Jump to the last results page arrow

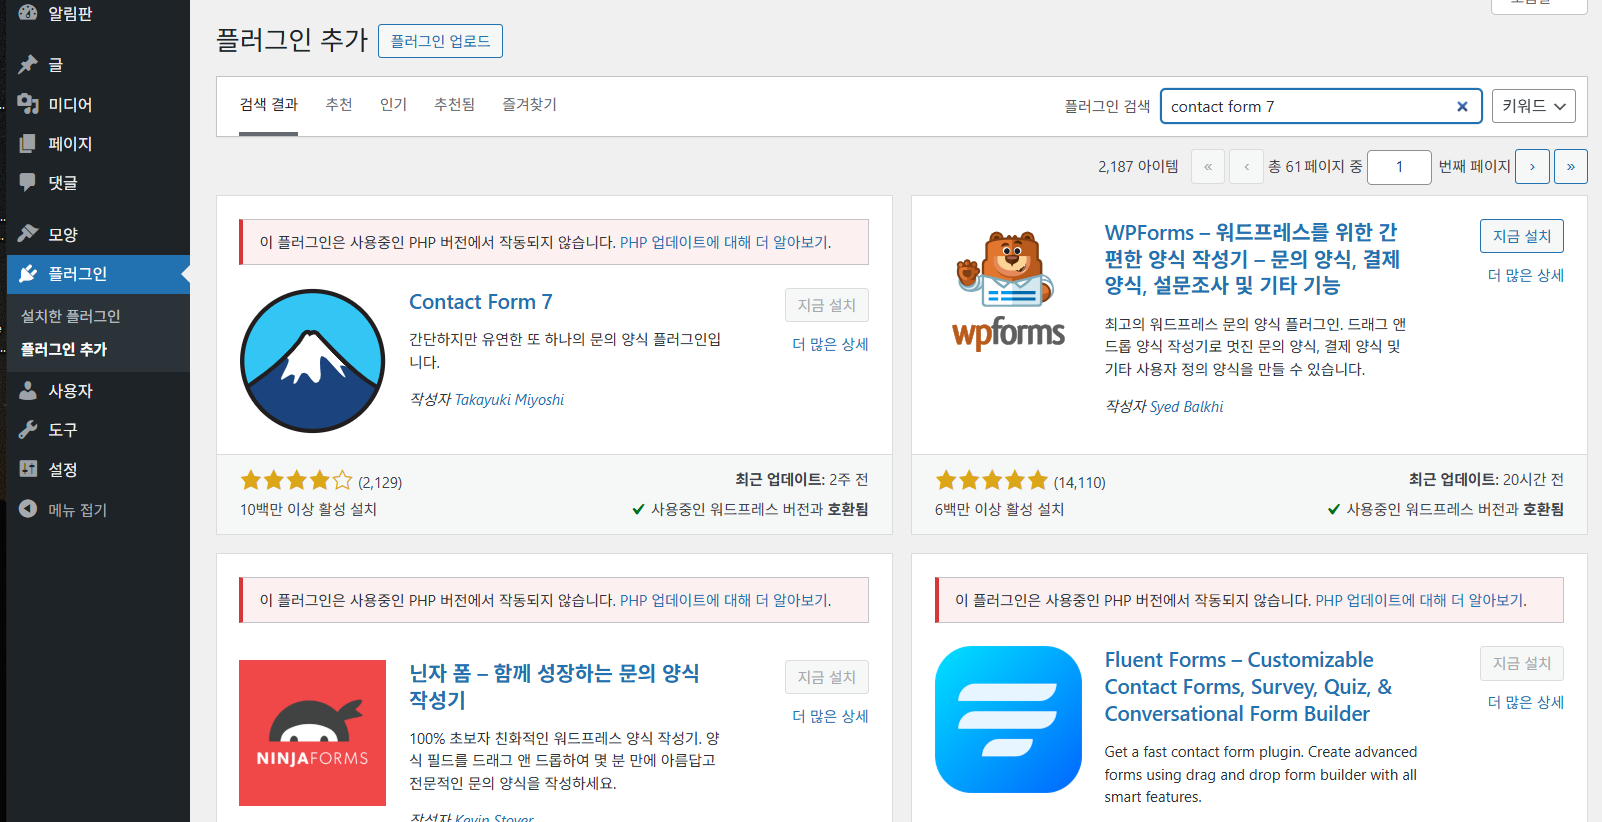coord(1570,166)
